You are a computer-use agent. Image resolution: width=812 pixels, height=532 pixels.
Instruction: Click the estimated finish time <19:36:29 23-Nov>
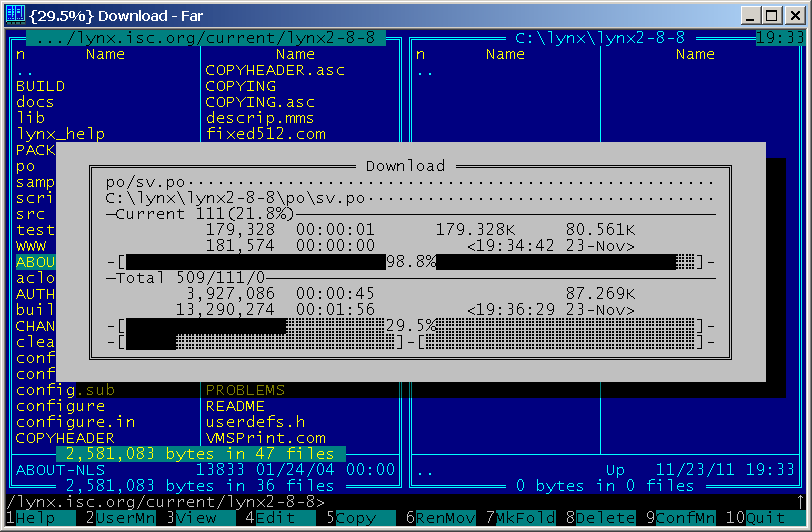tap(551, 310)
